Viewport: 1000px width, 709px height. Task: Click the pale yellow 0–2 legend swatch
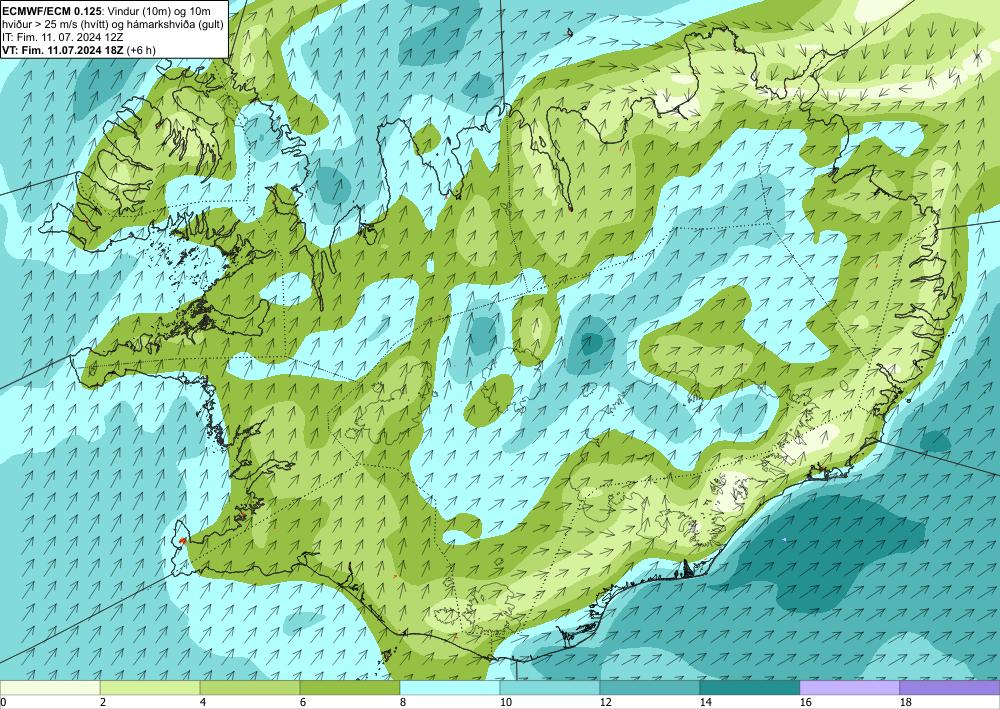(x=50, y=688)
